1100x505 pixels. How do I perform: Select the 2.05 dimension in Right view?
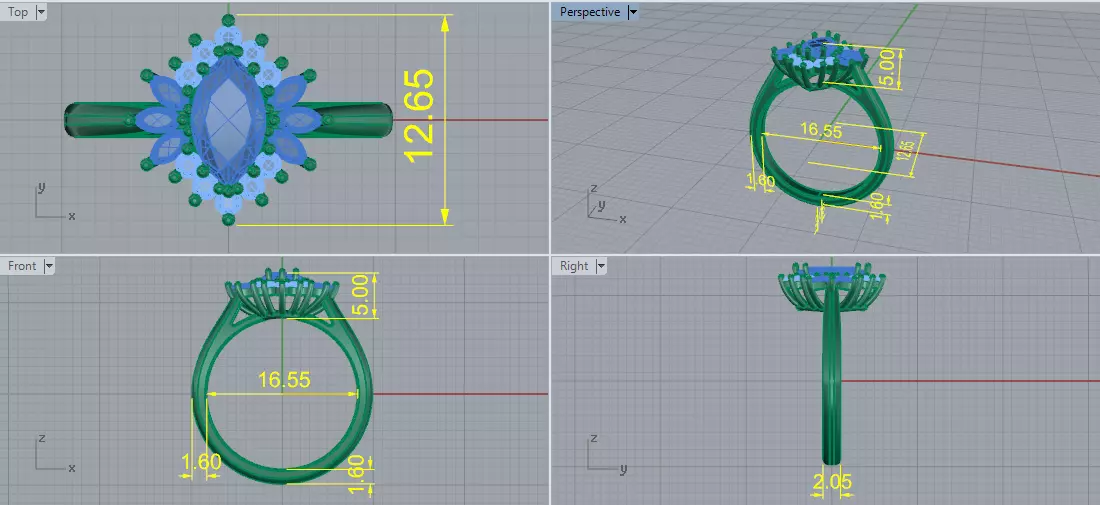click(x=833, y=482)
